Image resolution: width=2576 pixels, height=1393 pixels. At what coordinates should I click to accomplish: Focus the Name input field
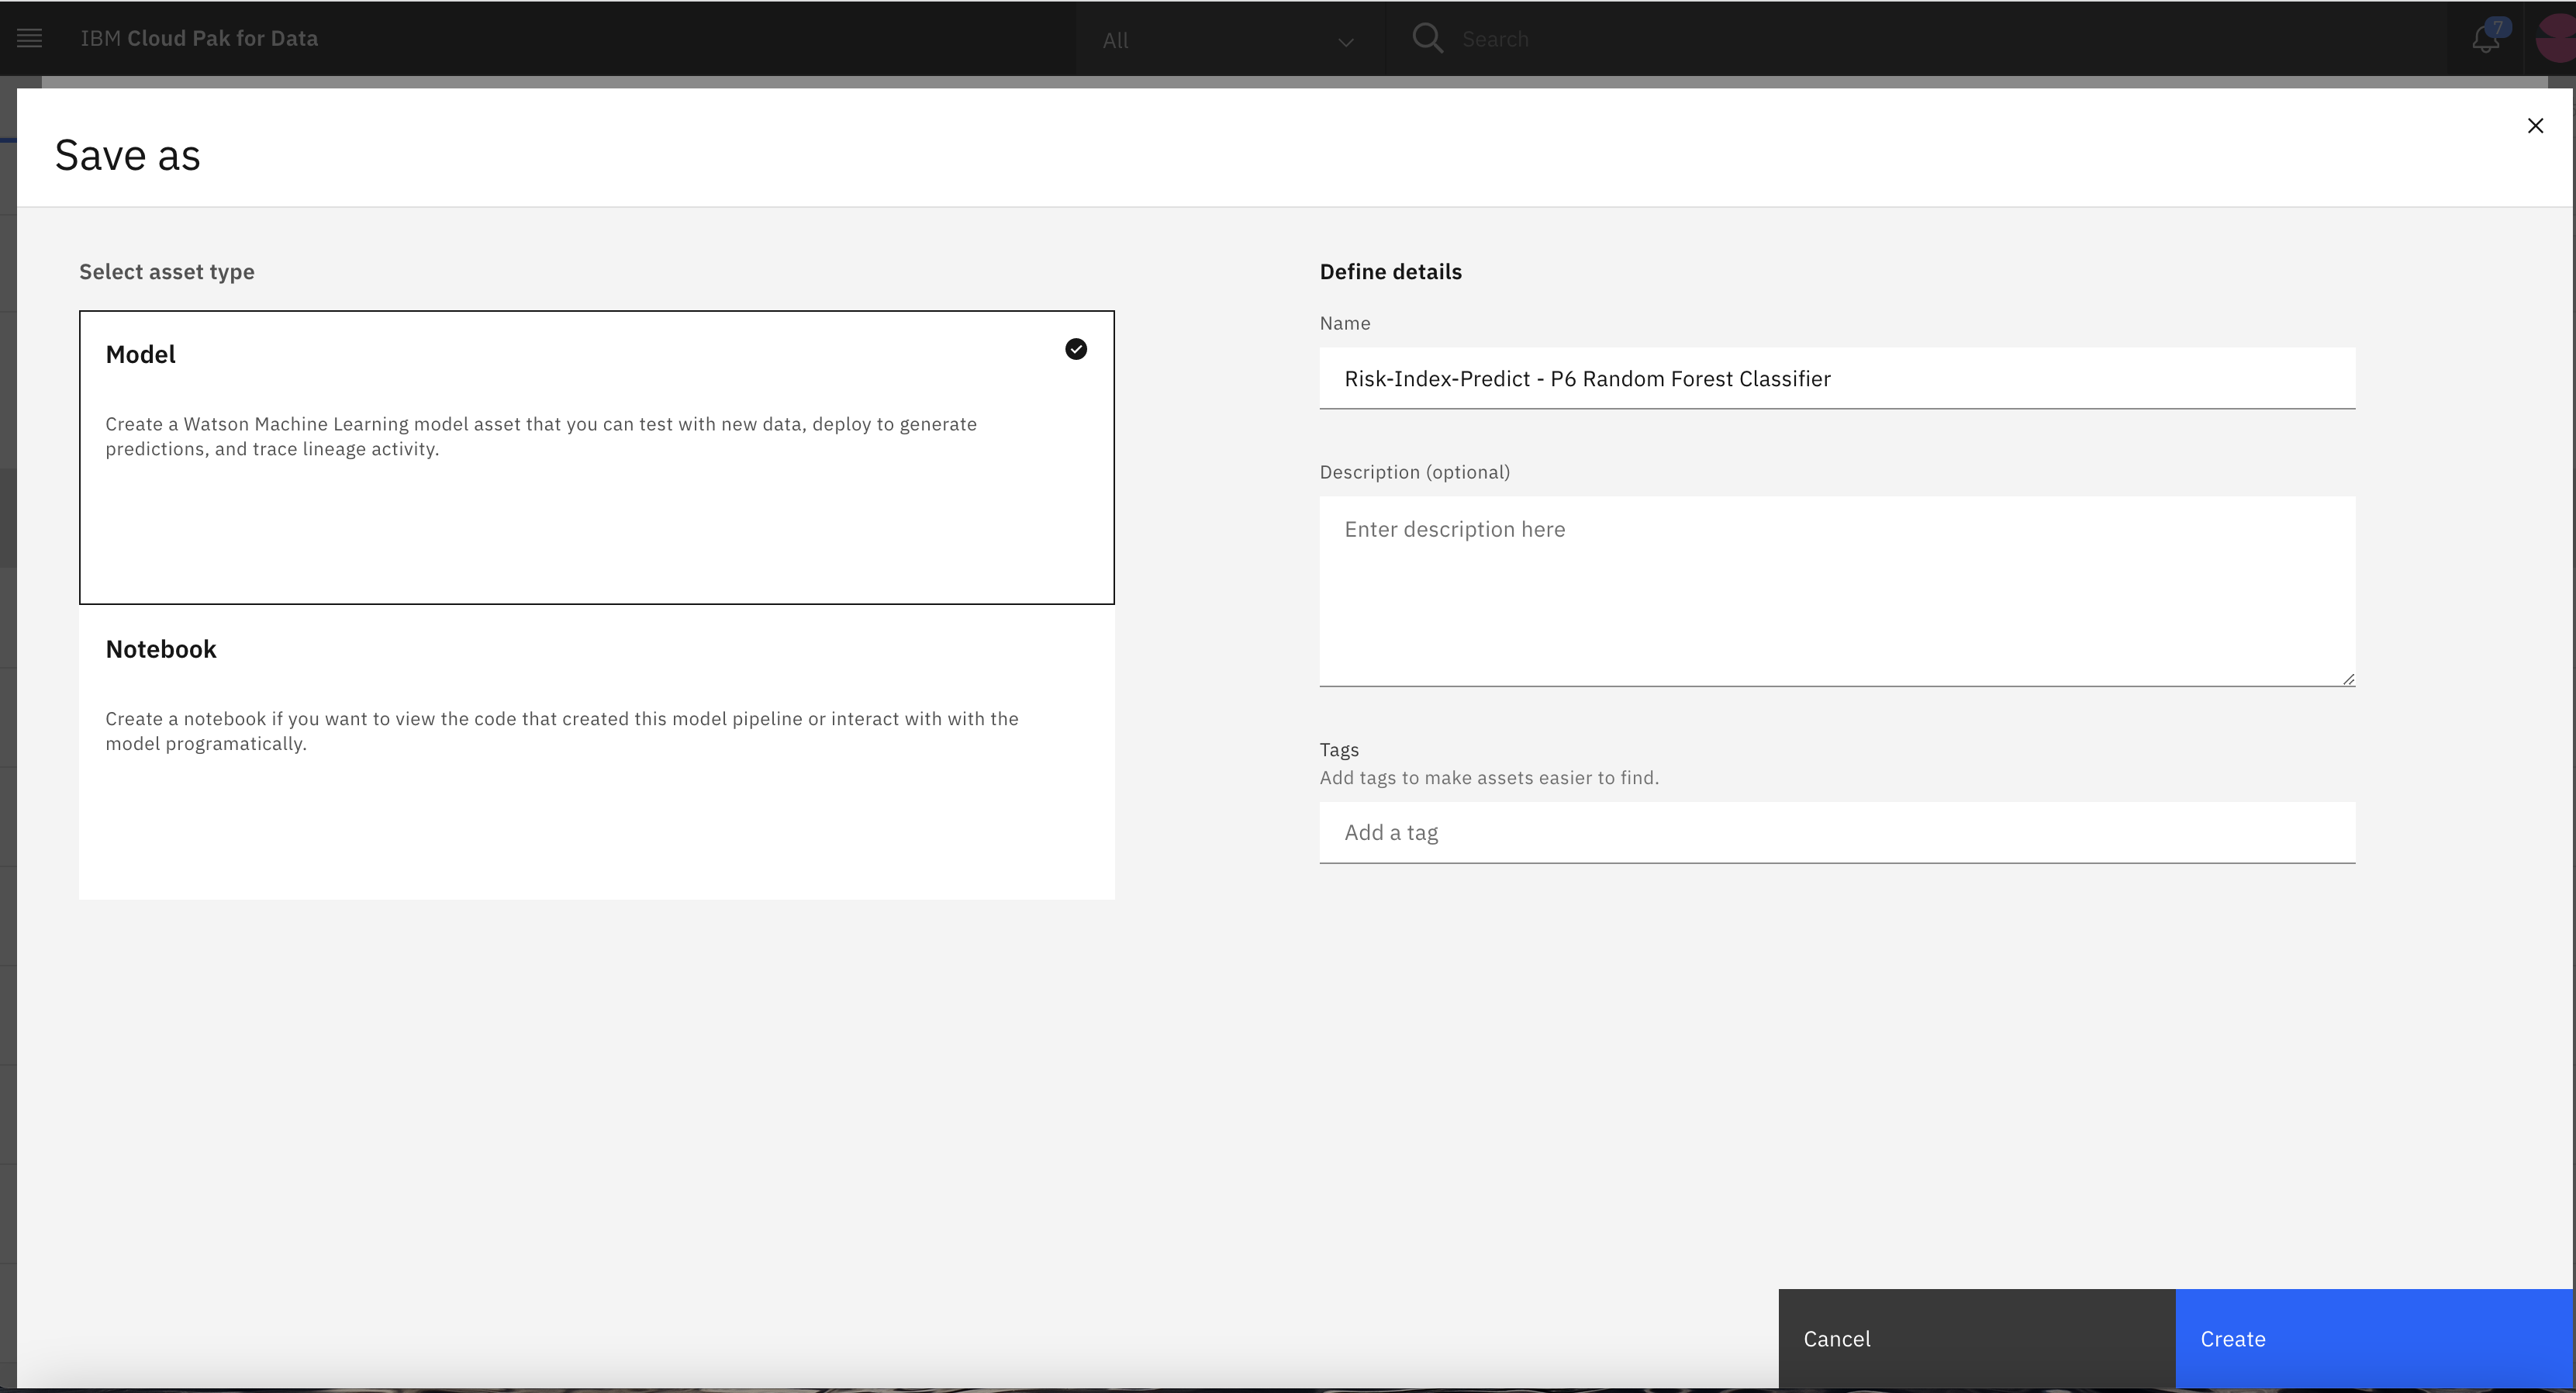click(1837, 378)
